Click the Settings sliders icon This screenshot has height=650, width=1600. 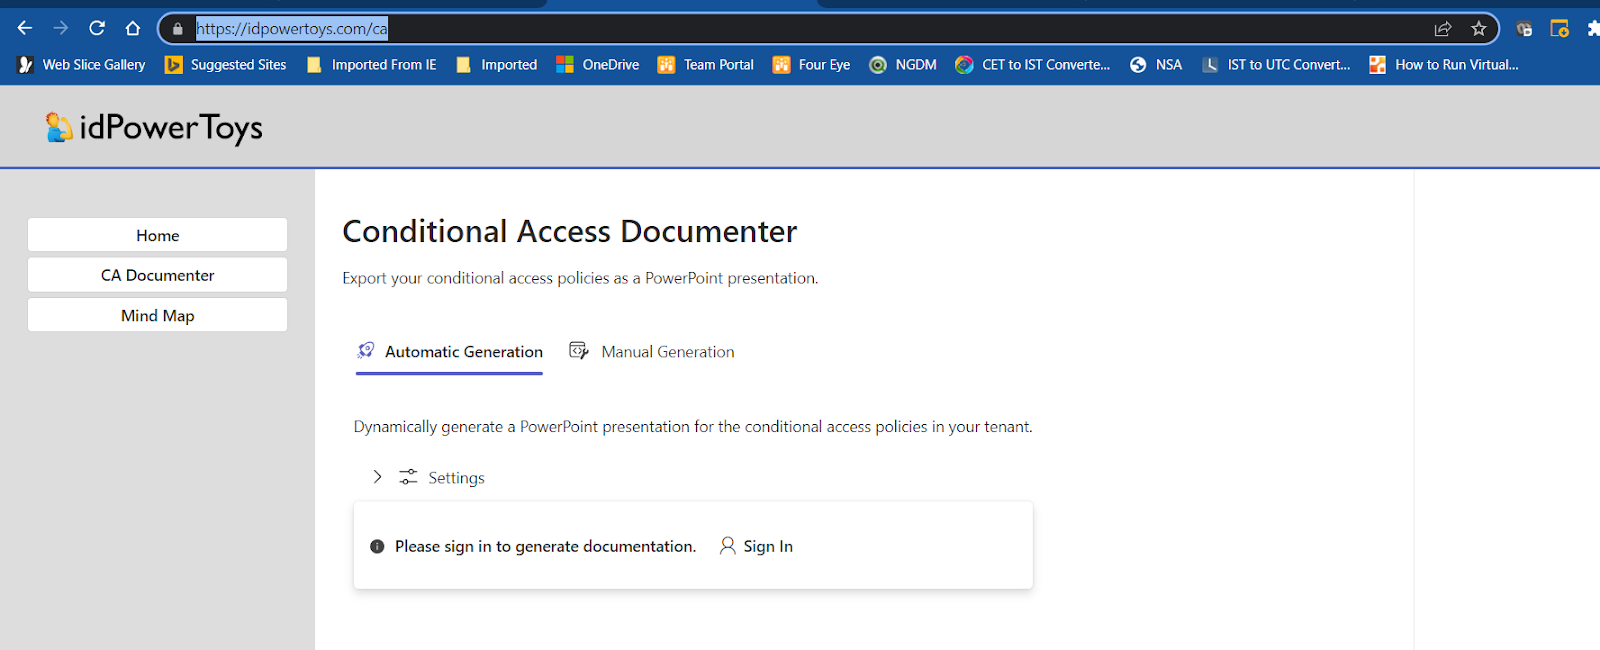(408, 477)
